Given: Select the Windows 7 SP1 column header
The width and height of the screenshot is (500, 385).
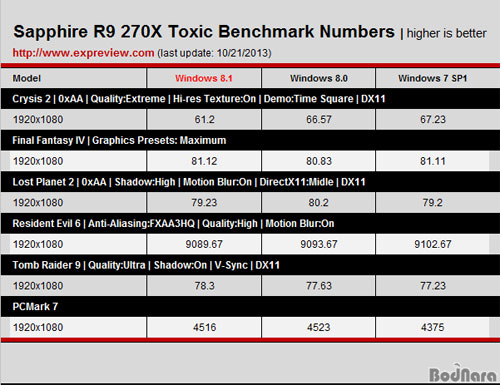Looking at the screenshot, I should pyautogui.click(x=432, y=78).
